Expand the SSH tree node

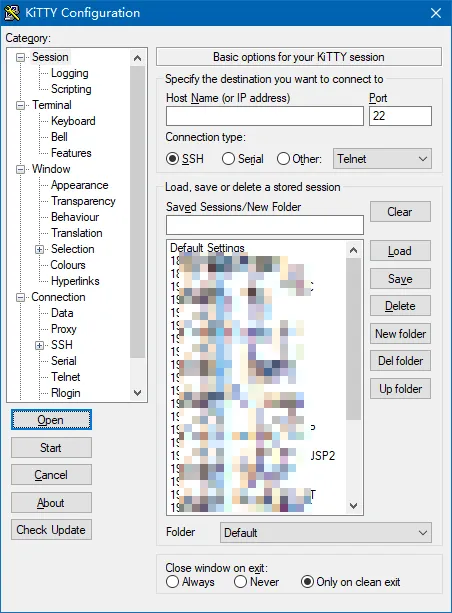tap(39, 346)
